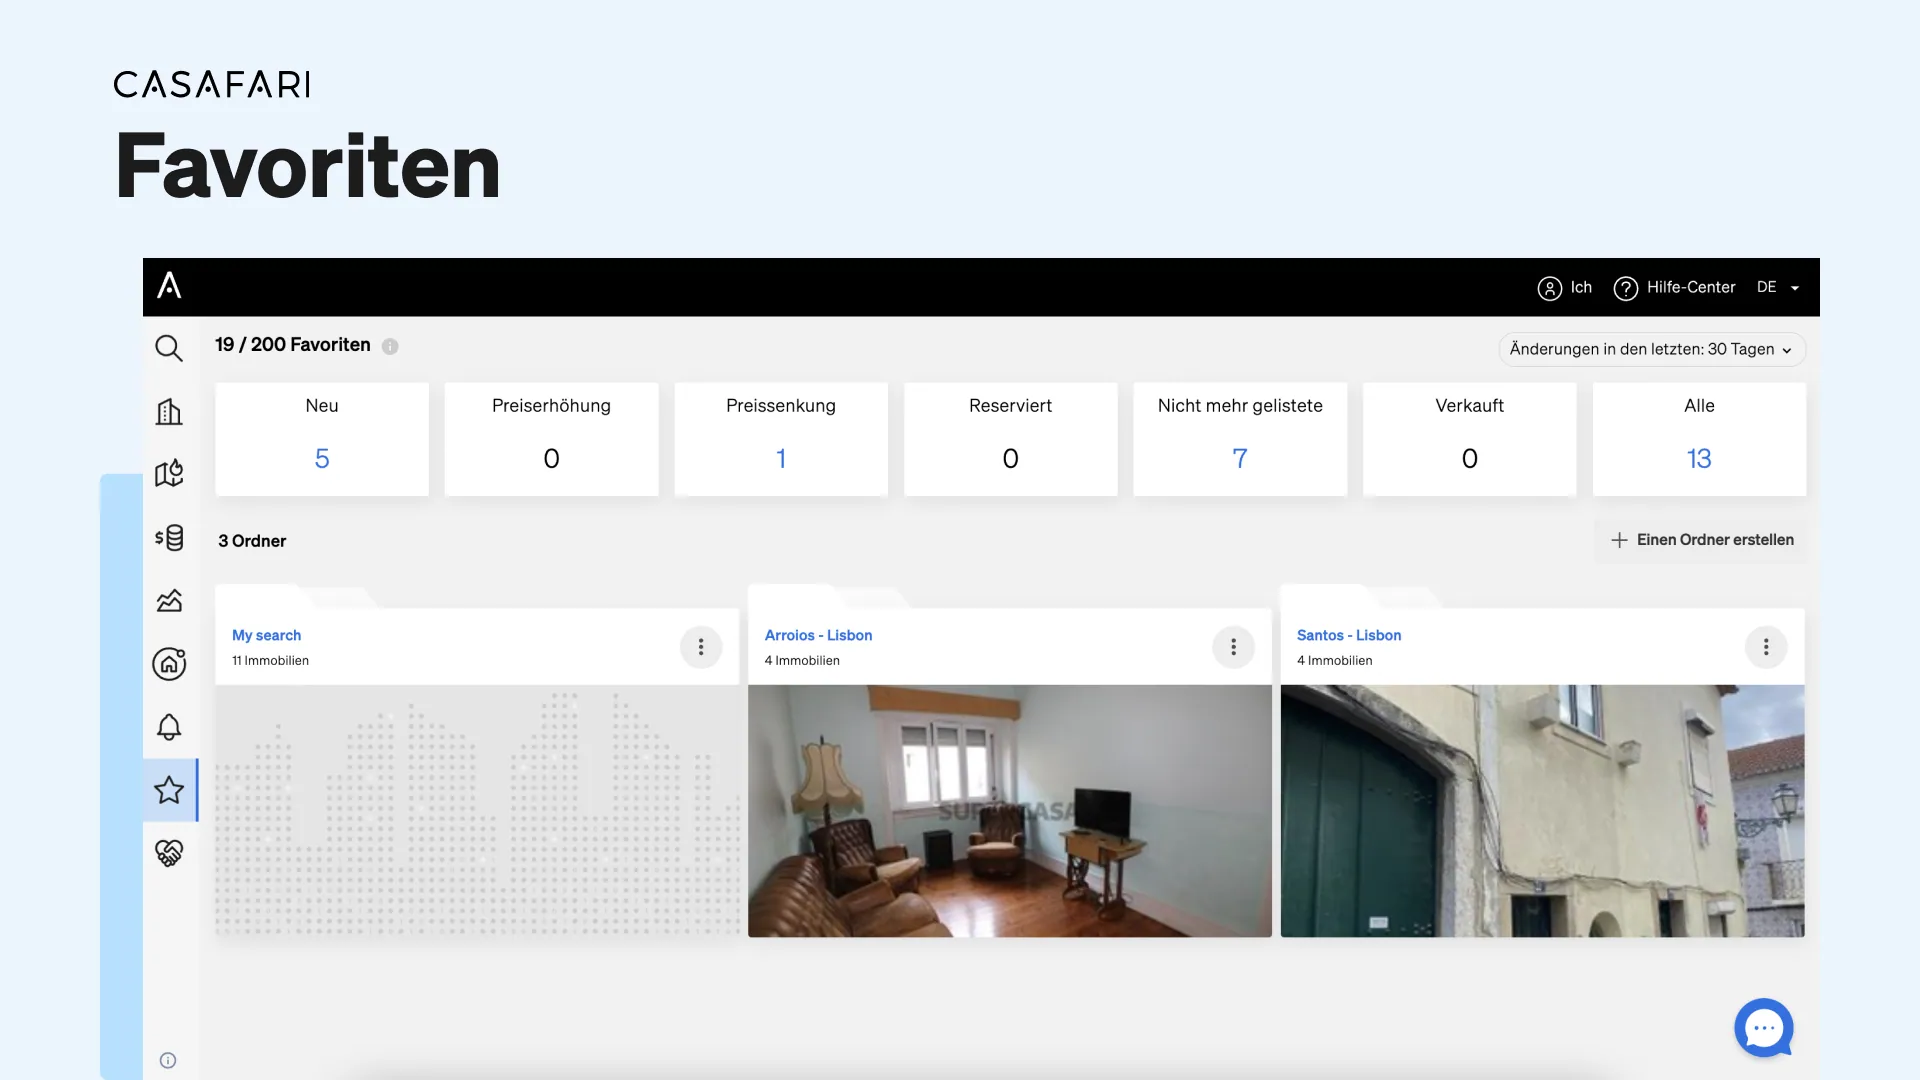Image resolution: width=1920 pixels, height=1080 pixels.
Task: Open the DE language dropdown
Action: point(1778,287)
